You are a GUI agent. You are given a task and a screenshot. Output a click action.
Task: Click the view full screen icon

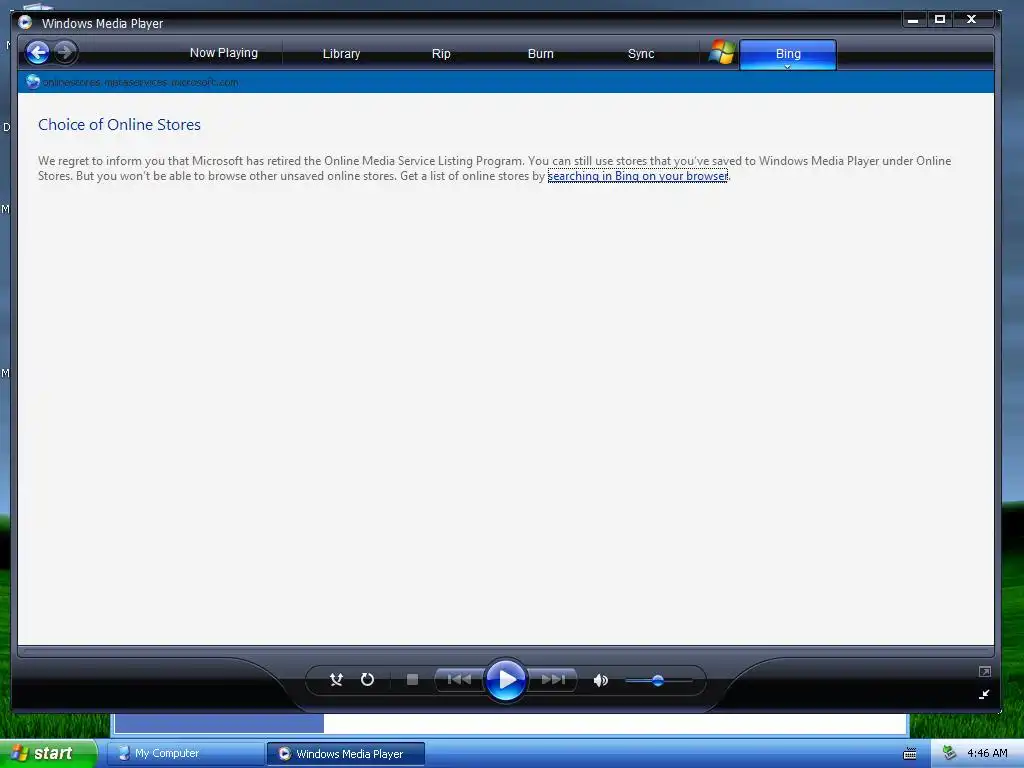tap(985, 671)
